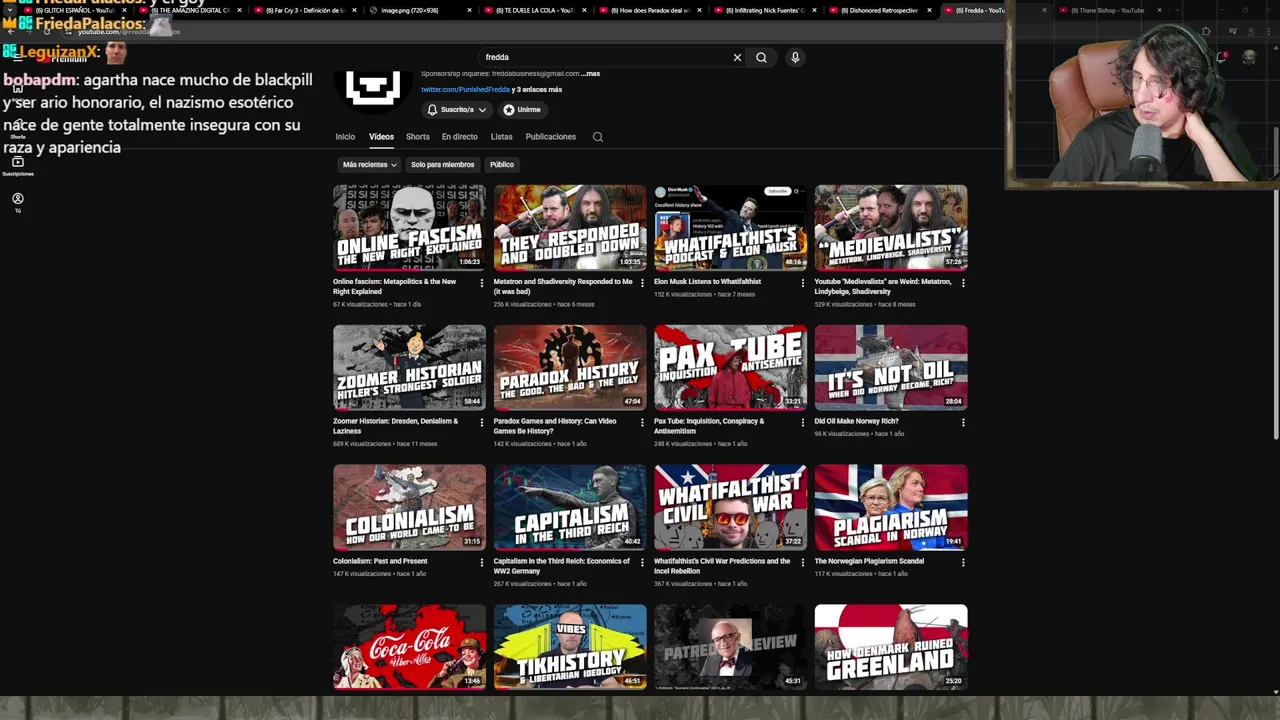Screen dimensions: 1280x720
Task: Play the Medievalists thumbnail
Action: pos(891,227)
